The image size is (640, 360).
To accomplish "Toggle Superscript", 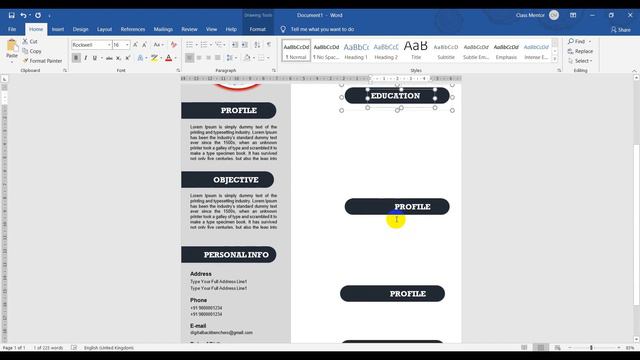I will click(x=128, y=58).
